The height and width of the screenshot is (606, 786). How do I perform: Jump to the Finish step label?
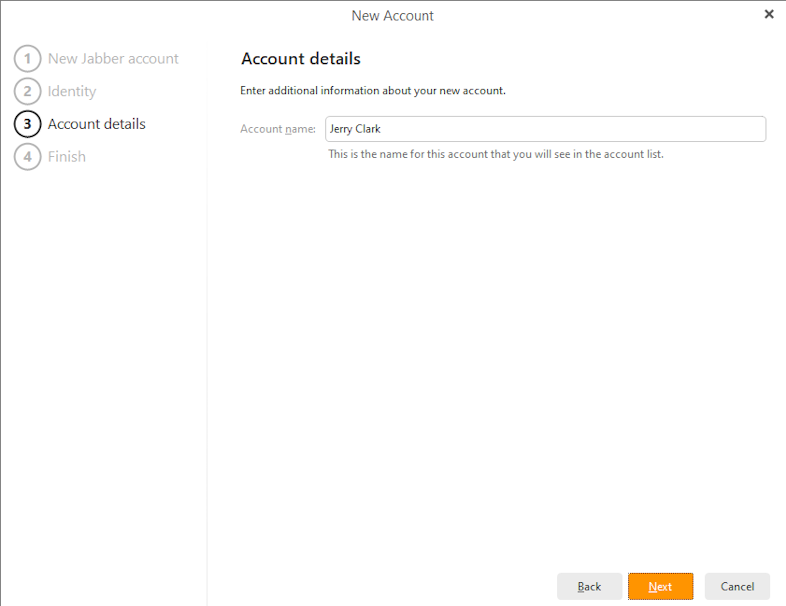click(x=67, y=157)
